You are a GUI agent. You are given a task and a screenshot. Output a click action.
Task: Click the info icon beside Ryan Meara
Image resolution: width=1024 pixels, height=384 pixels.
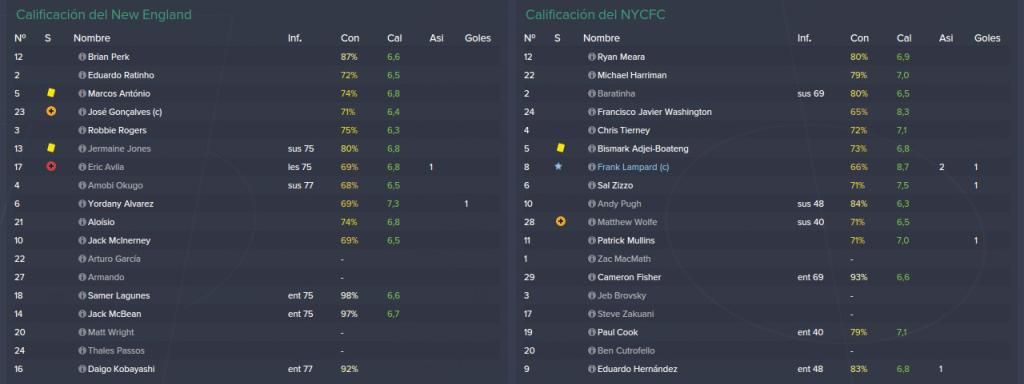point(592,57)
